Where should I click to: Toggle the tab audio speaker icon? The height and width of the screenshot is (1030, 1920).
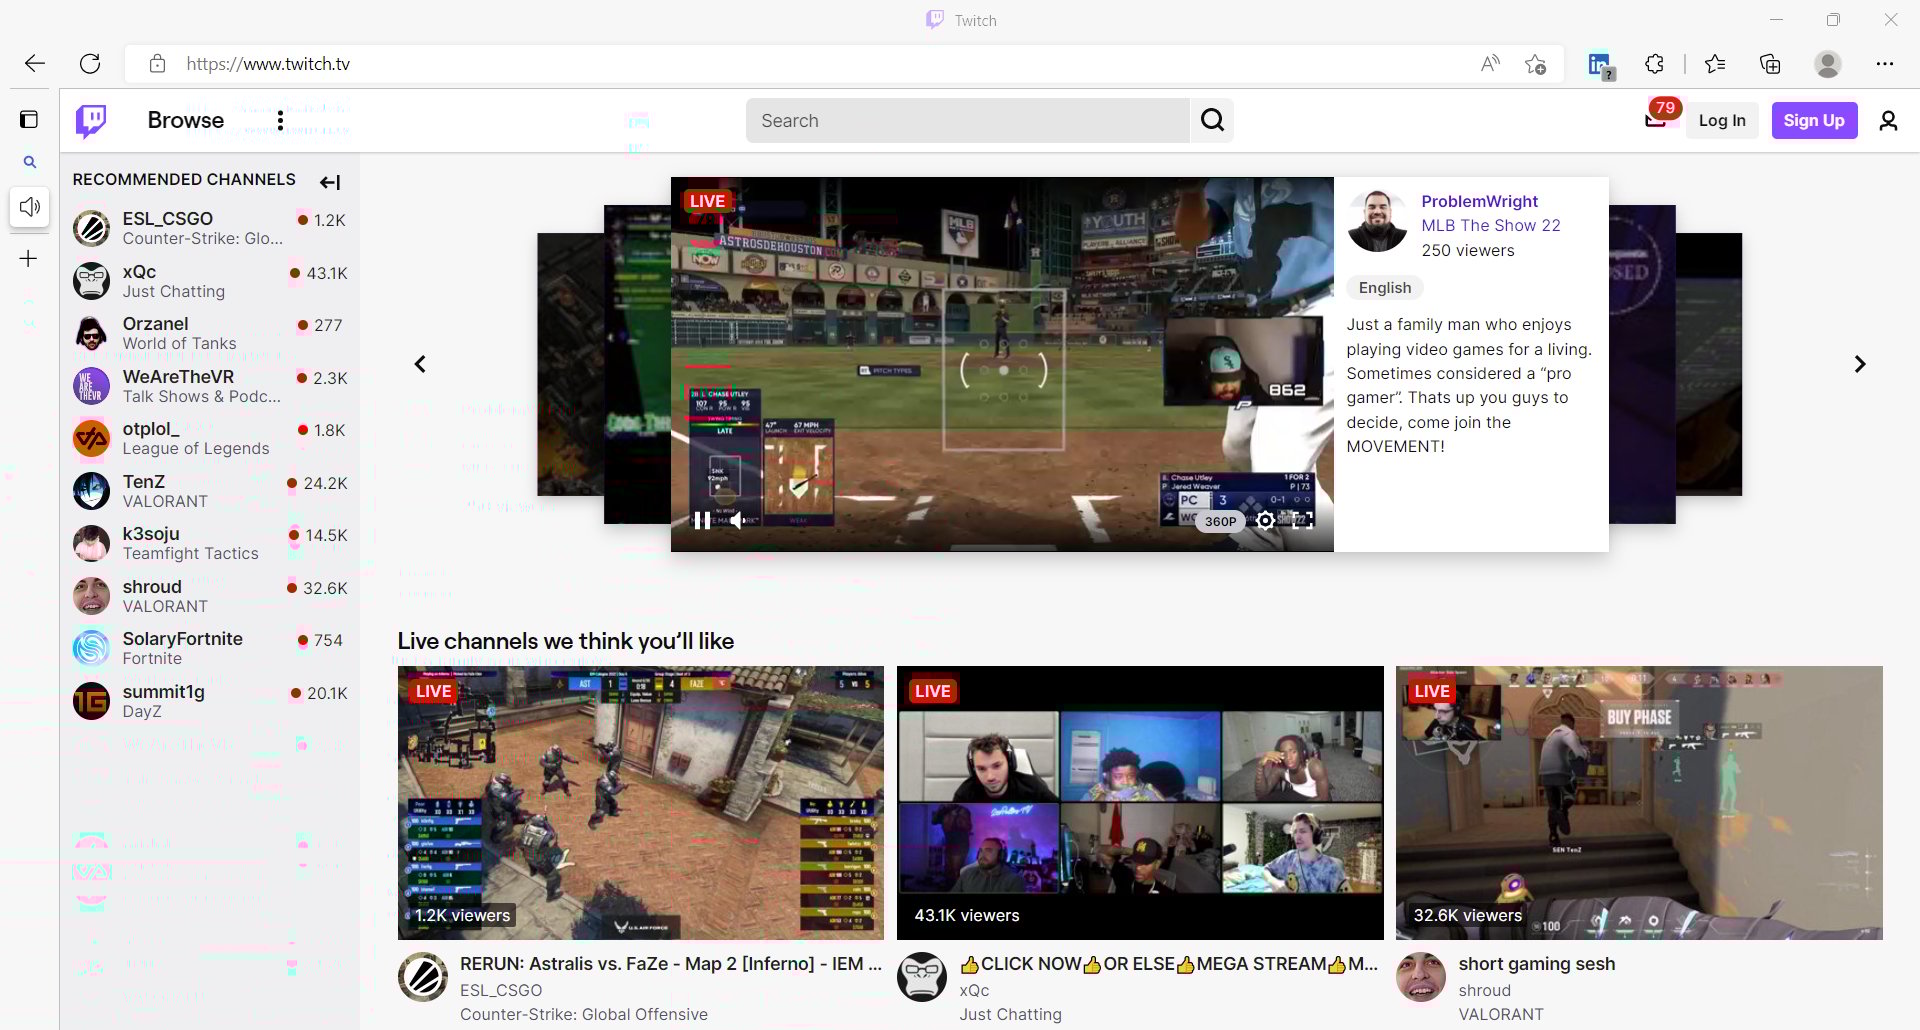(x=30, y=207)
